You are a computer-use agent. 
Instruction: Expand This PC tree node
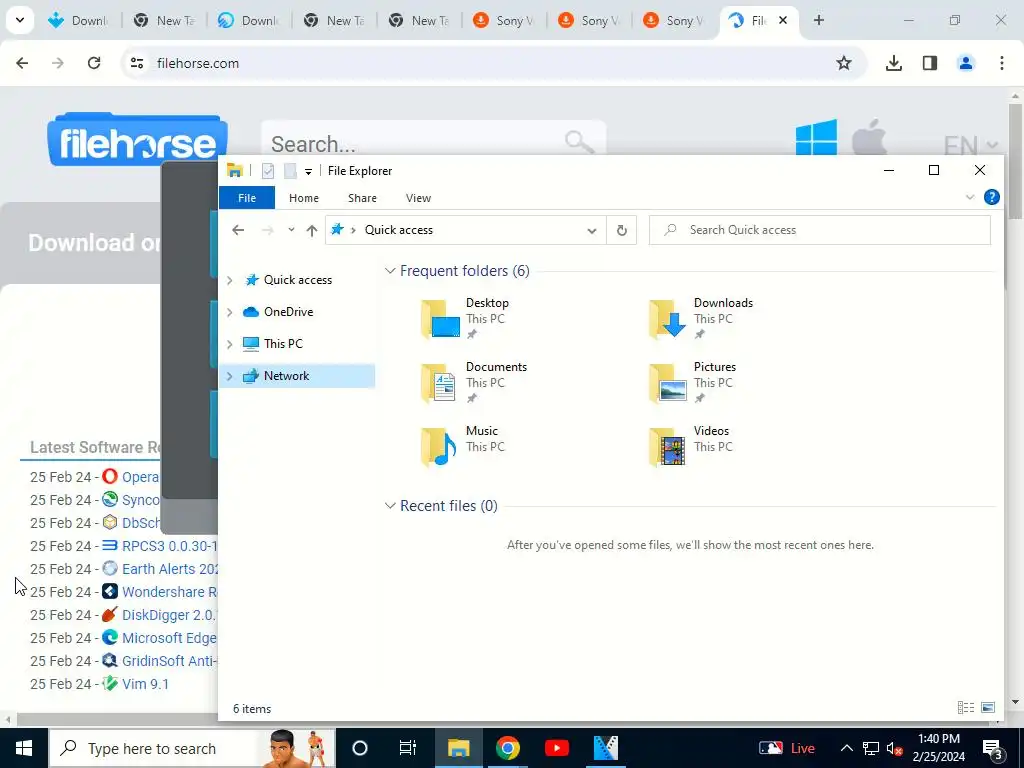[229, 344]
